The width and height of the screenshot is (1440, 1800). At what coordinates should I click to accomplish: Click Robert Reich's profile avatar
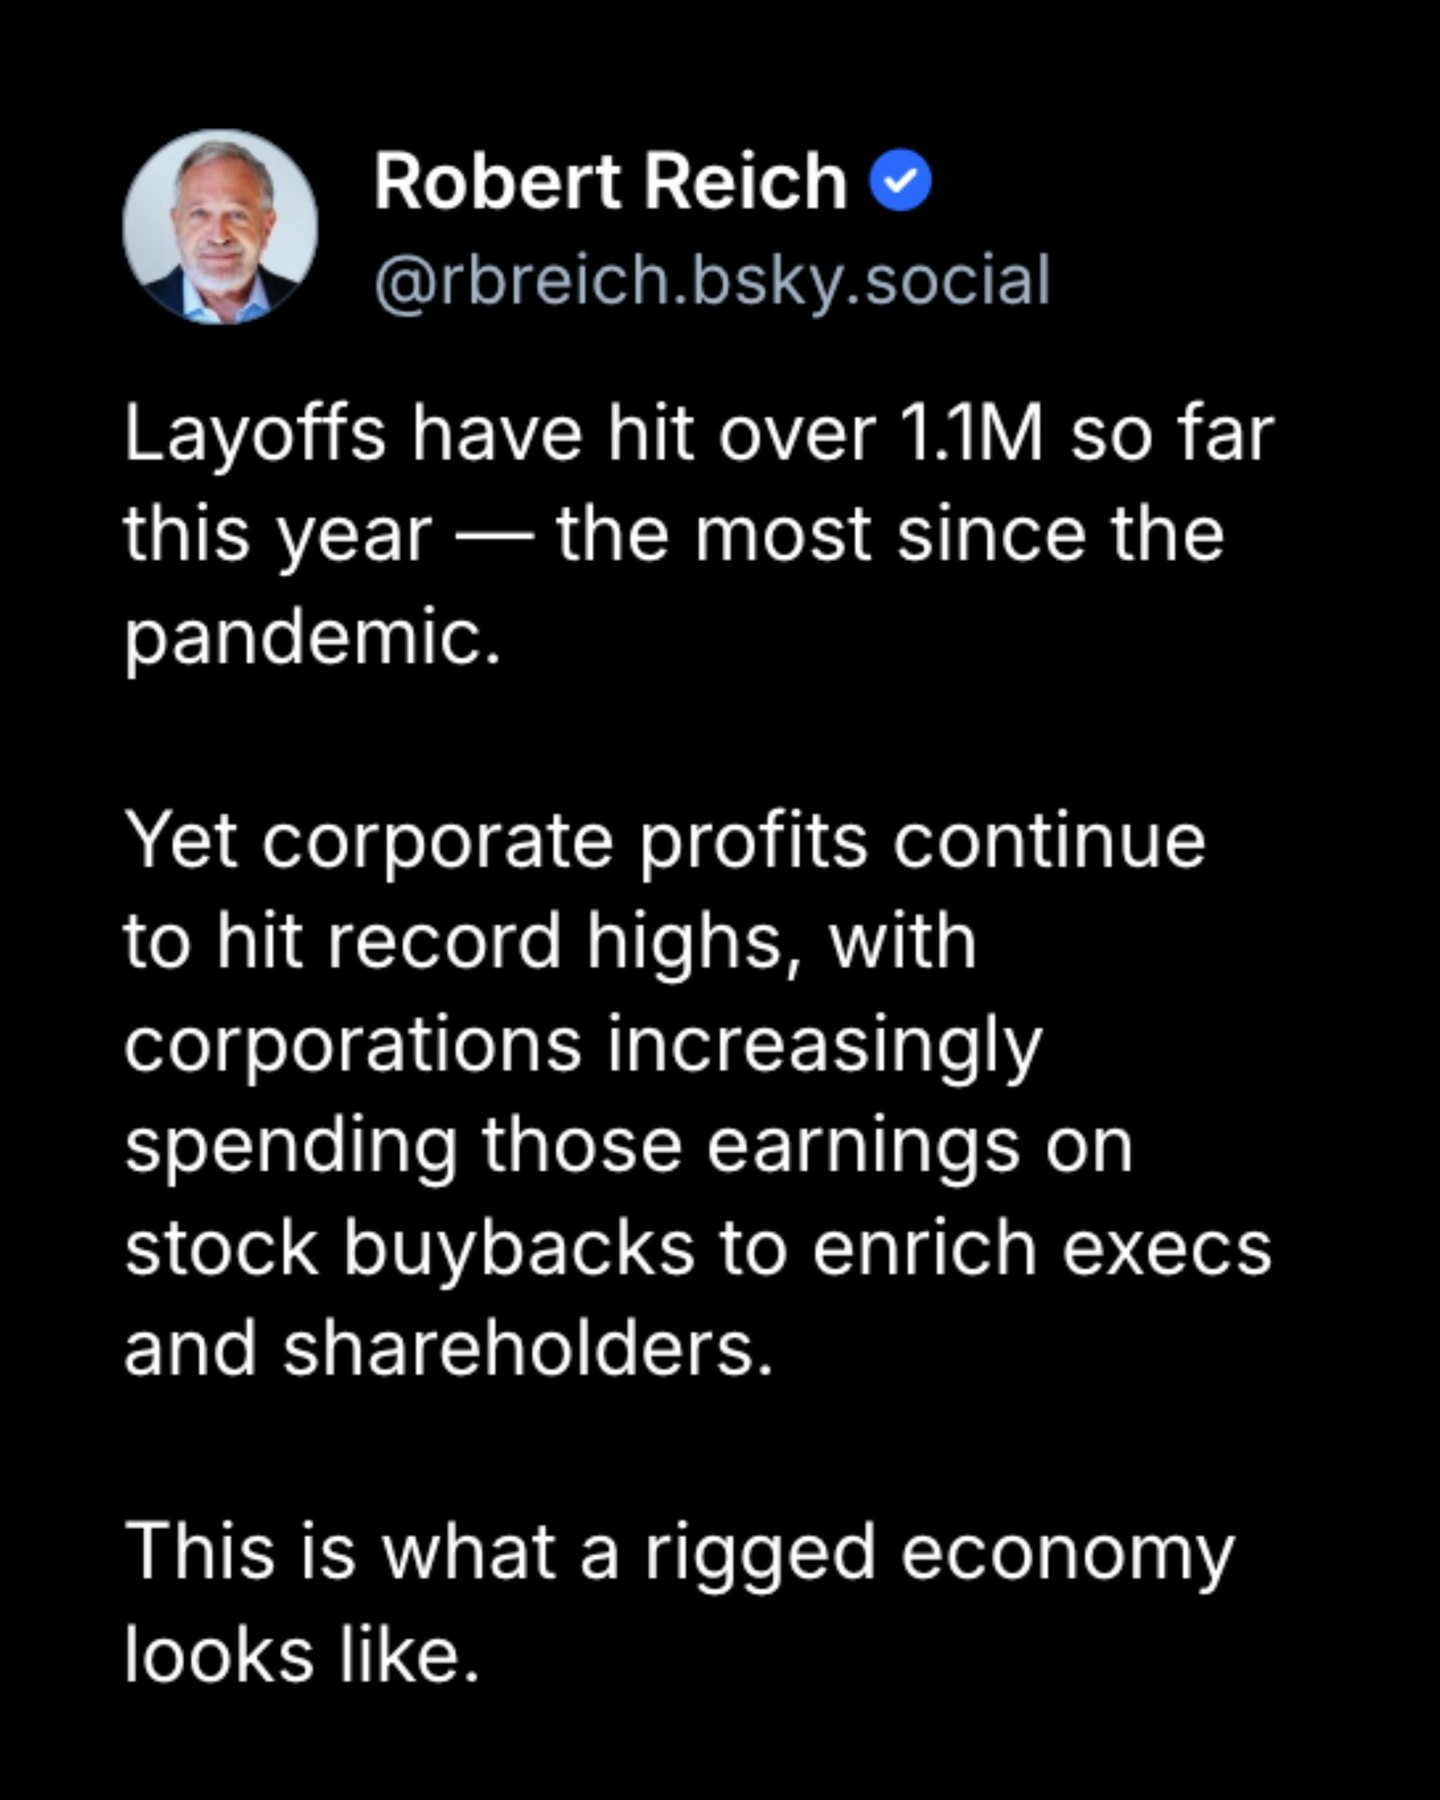click(220, 226)
